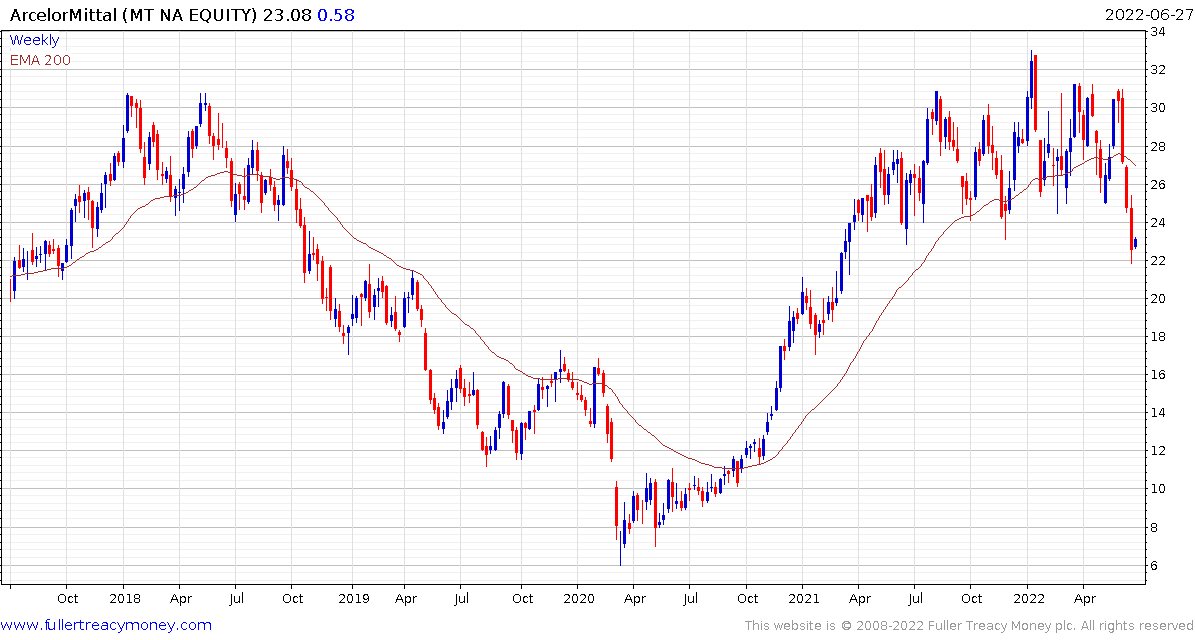This screenshot has width=1195, height=640.
Task: Click the first Oct label on time axis
Action: pos(67,599)
